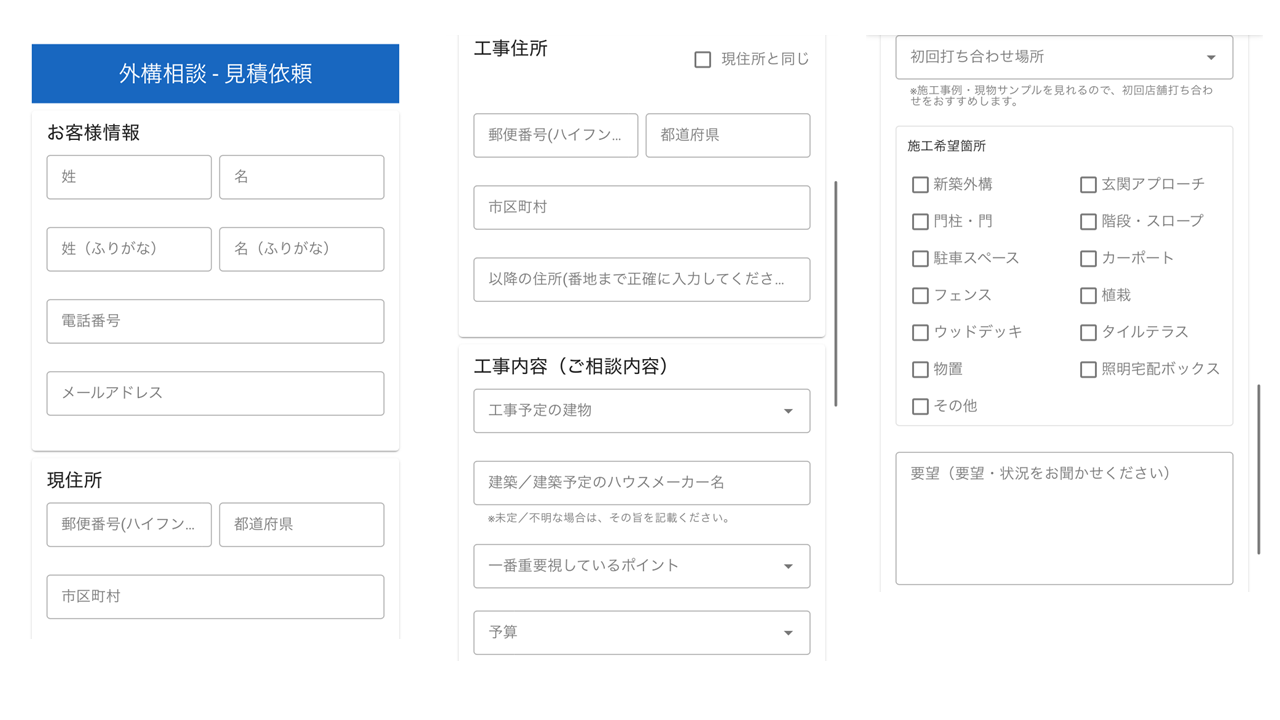This screenshot has height=720, width=1280.
Task: Check the 照明宅配ボックス option
Action: (x=1088, y=370)
